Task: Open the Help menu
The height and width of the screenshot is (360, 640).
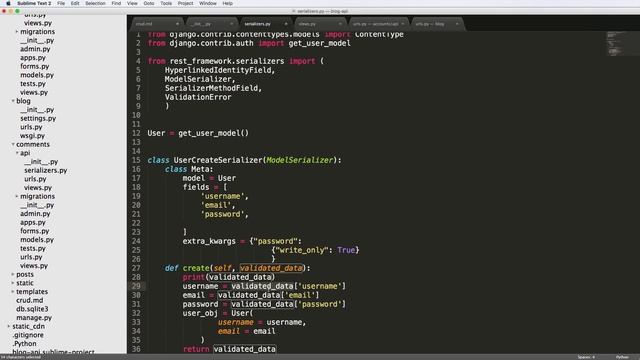Action: (x=227, y=3)
